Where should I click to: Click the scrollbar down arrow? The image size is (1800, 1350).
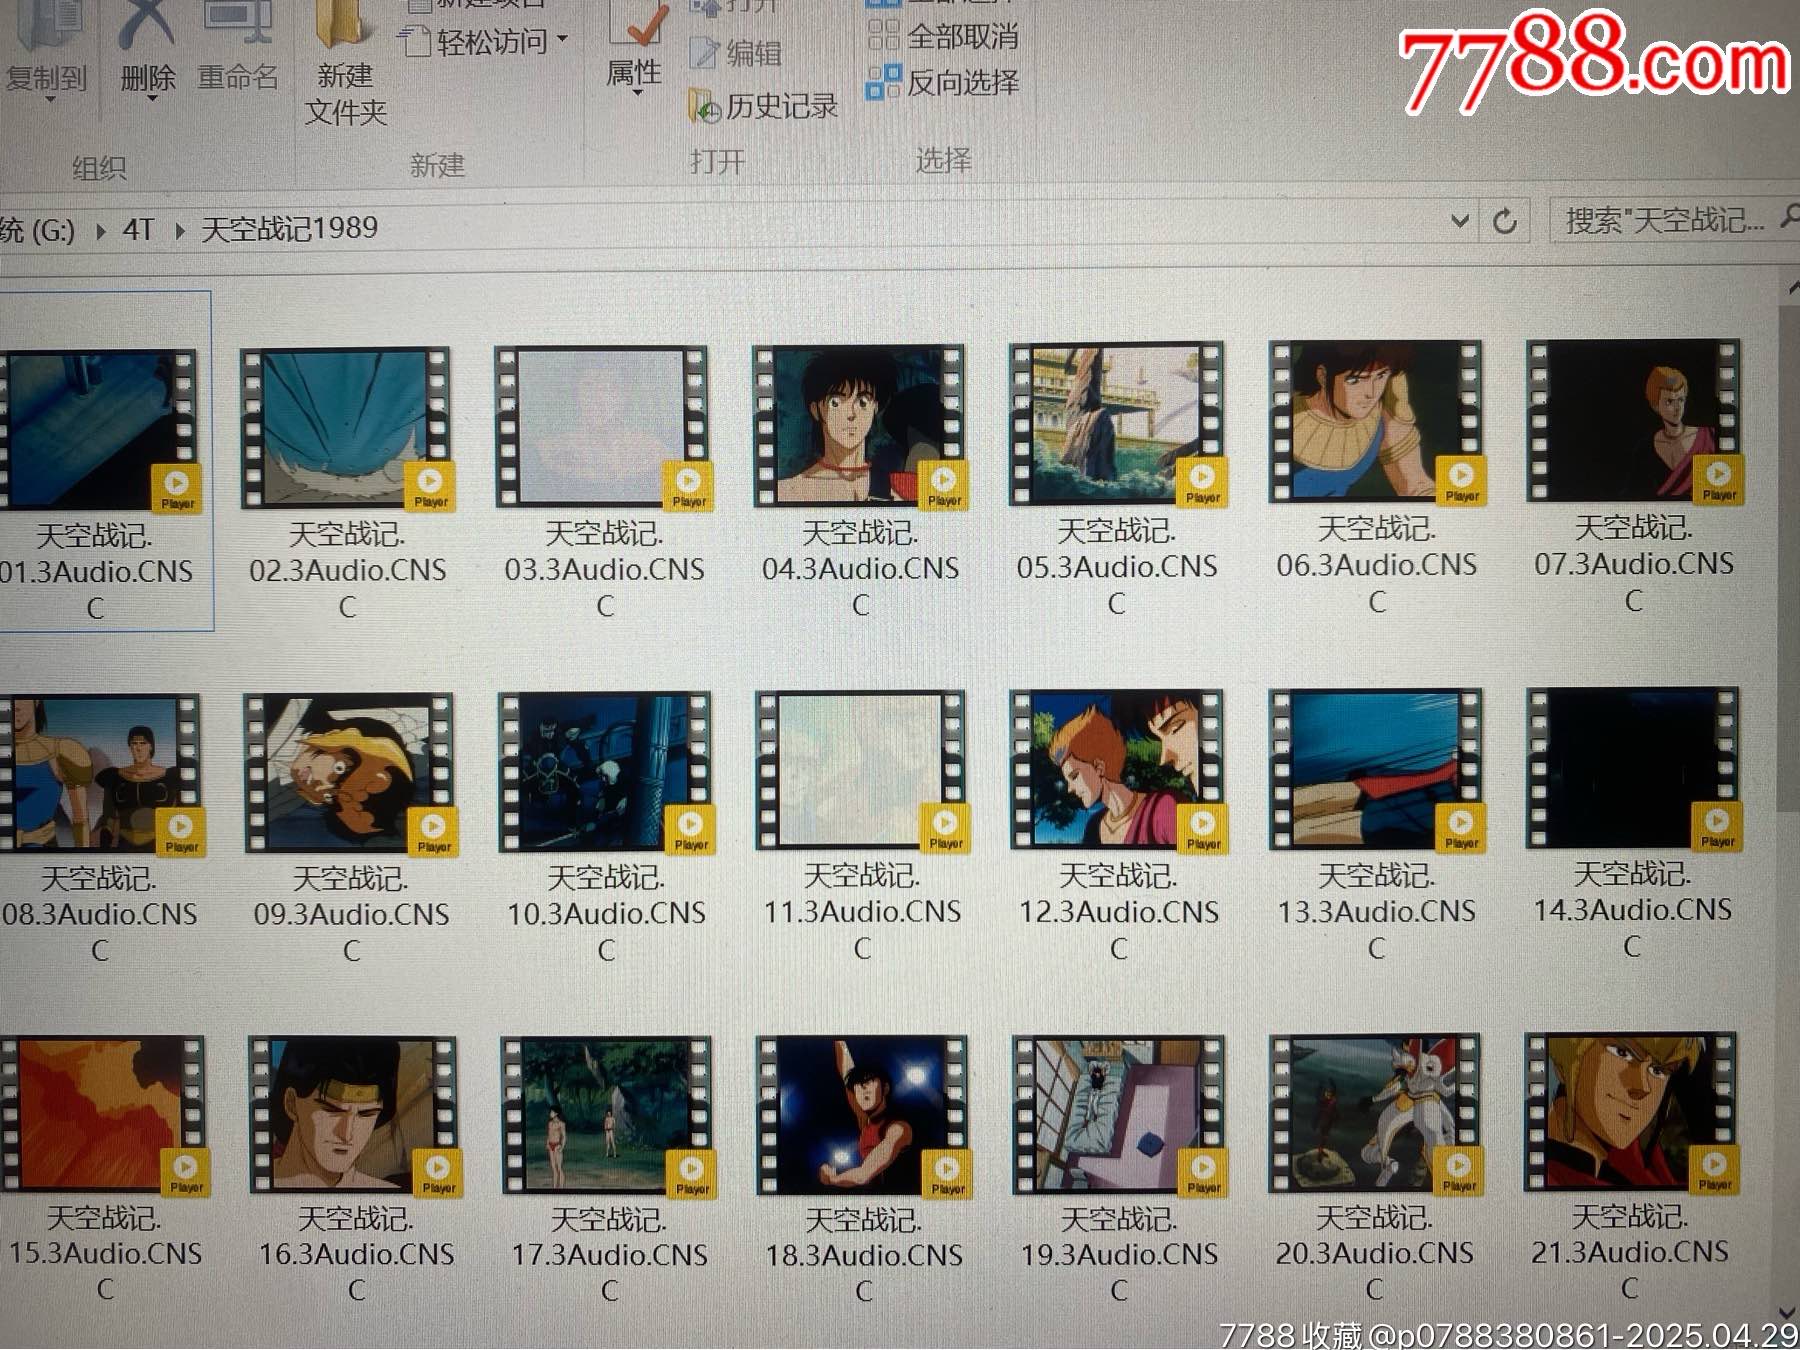coord(1788,1312)
